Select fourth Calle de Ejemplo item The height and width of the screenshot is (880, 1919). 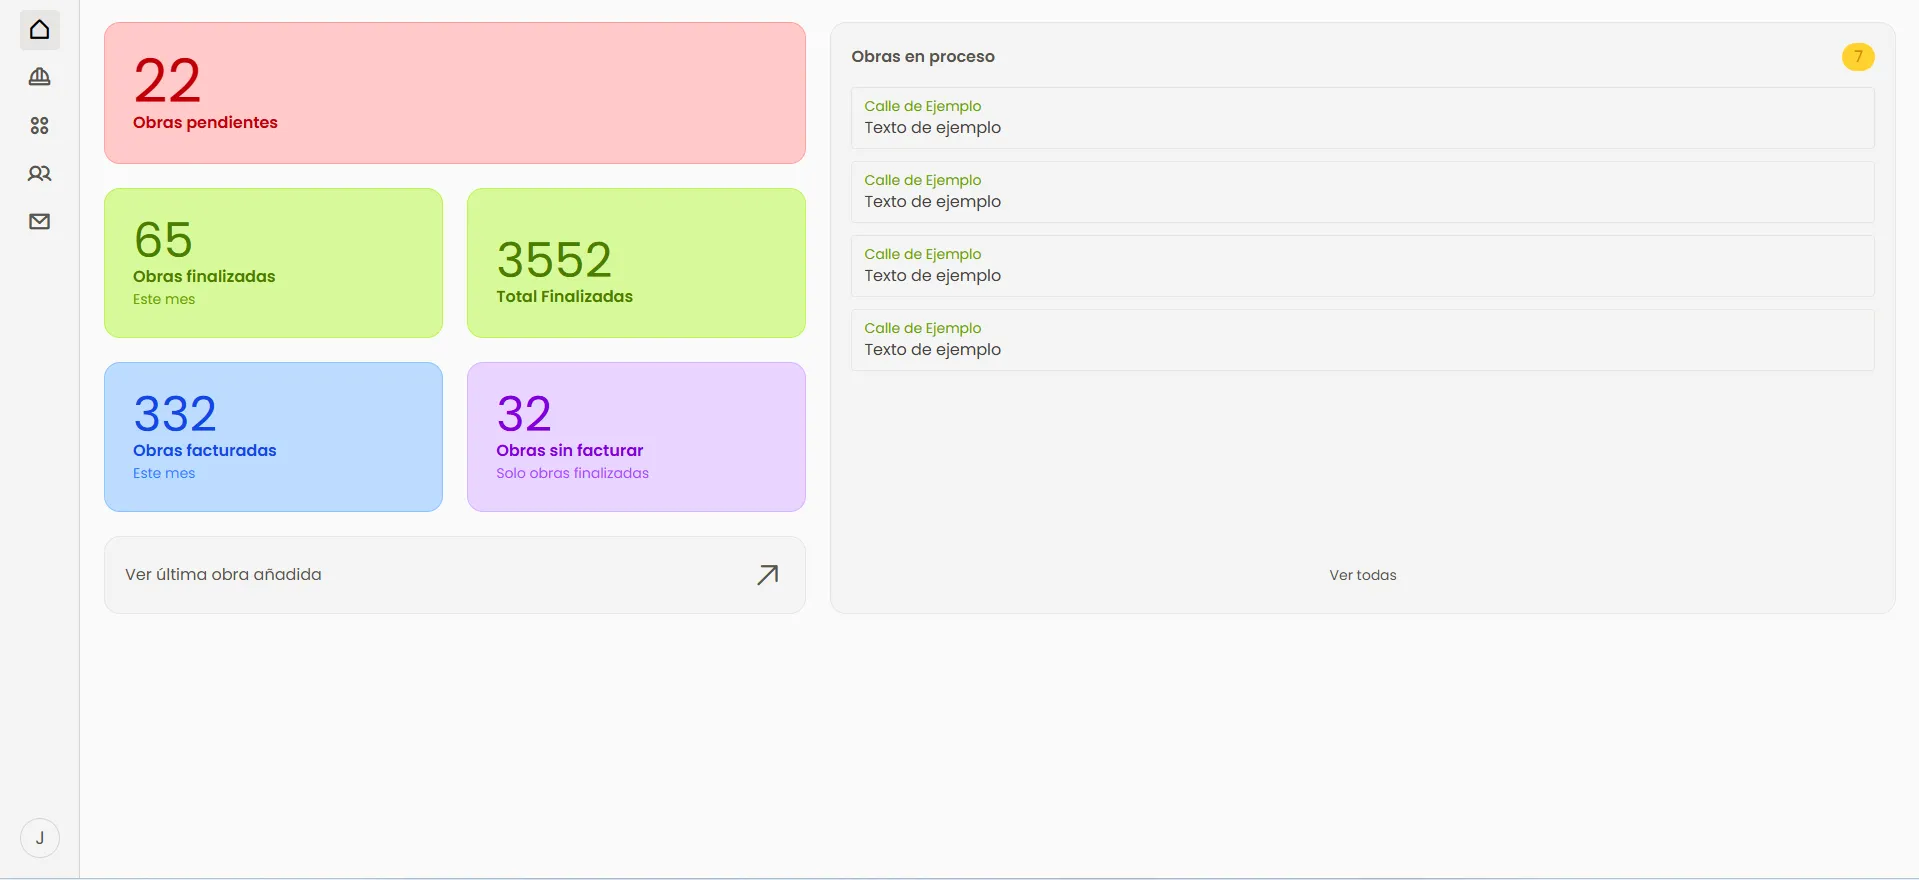coord(1363,340)
